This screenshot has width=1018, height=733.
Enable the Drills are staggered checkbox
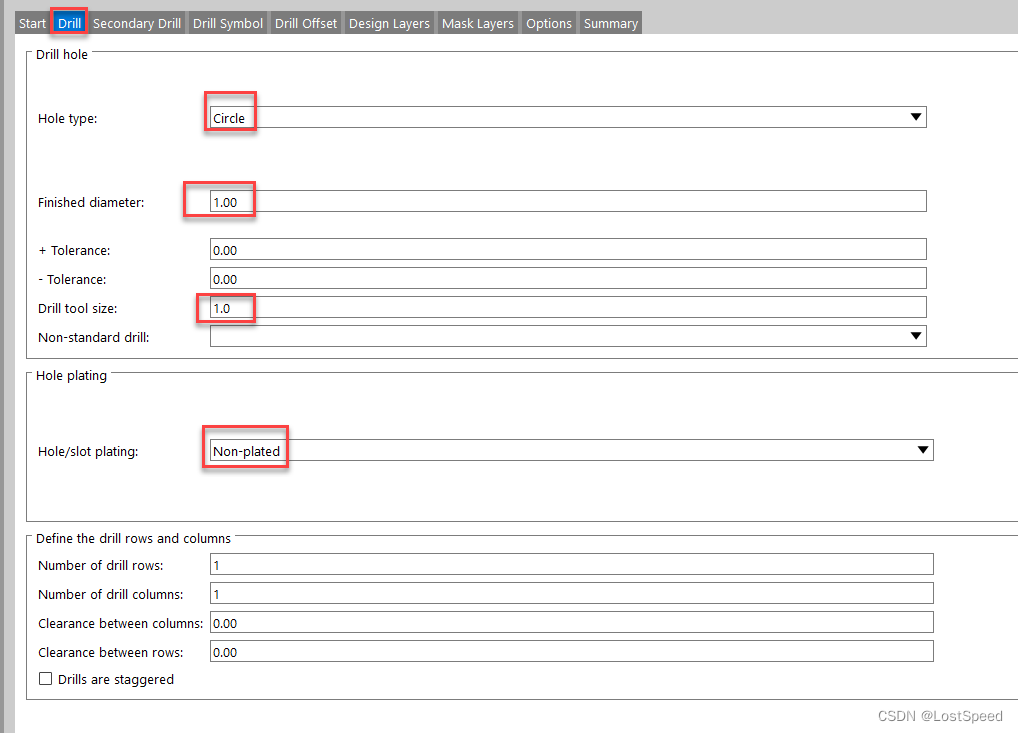[x=45, y=679]
